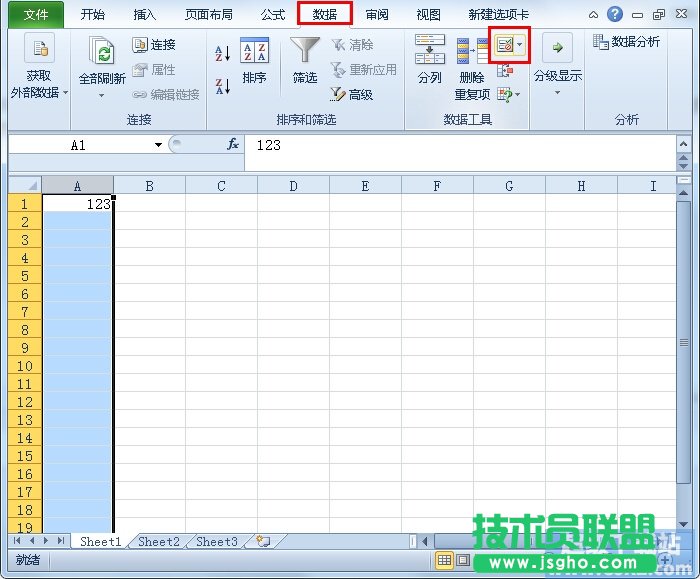Expand the Refresh All dropdown arrow
This screenshot has height=579, width=700.
click(102, 95)
